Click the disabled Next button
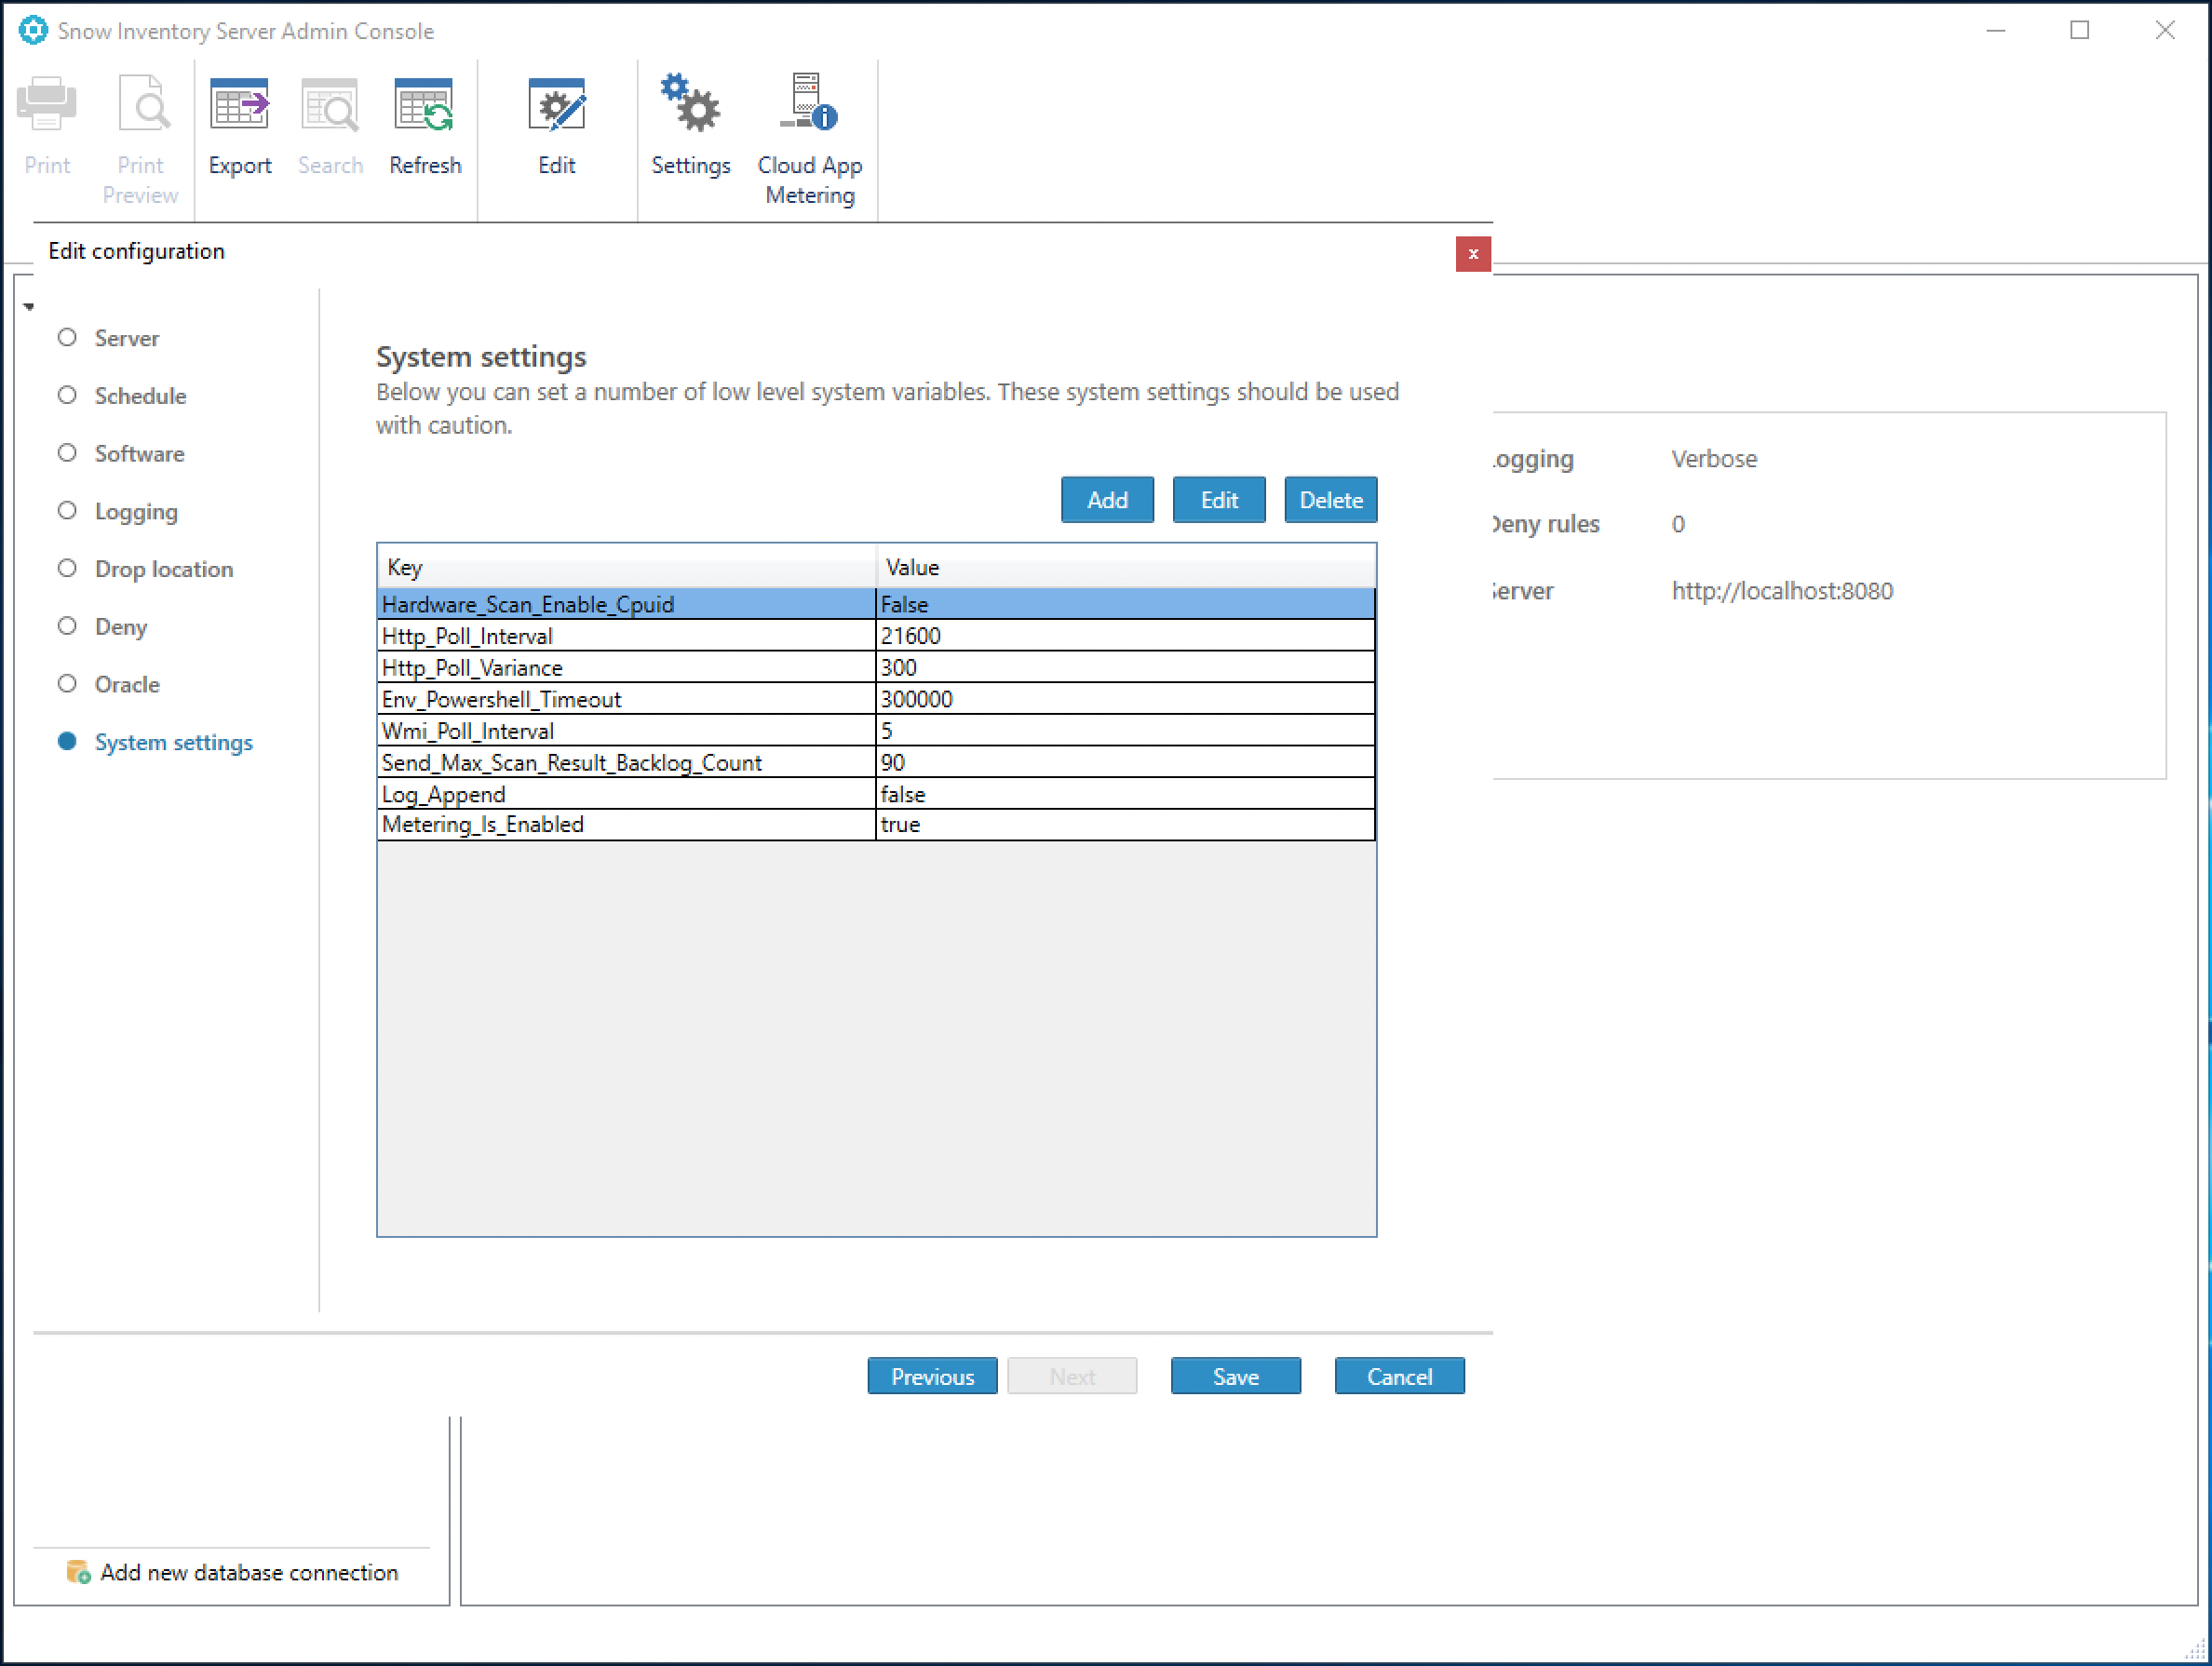The height and width of the screenshot is (1666, 2212). pos(1072,1376)
